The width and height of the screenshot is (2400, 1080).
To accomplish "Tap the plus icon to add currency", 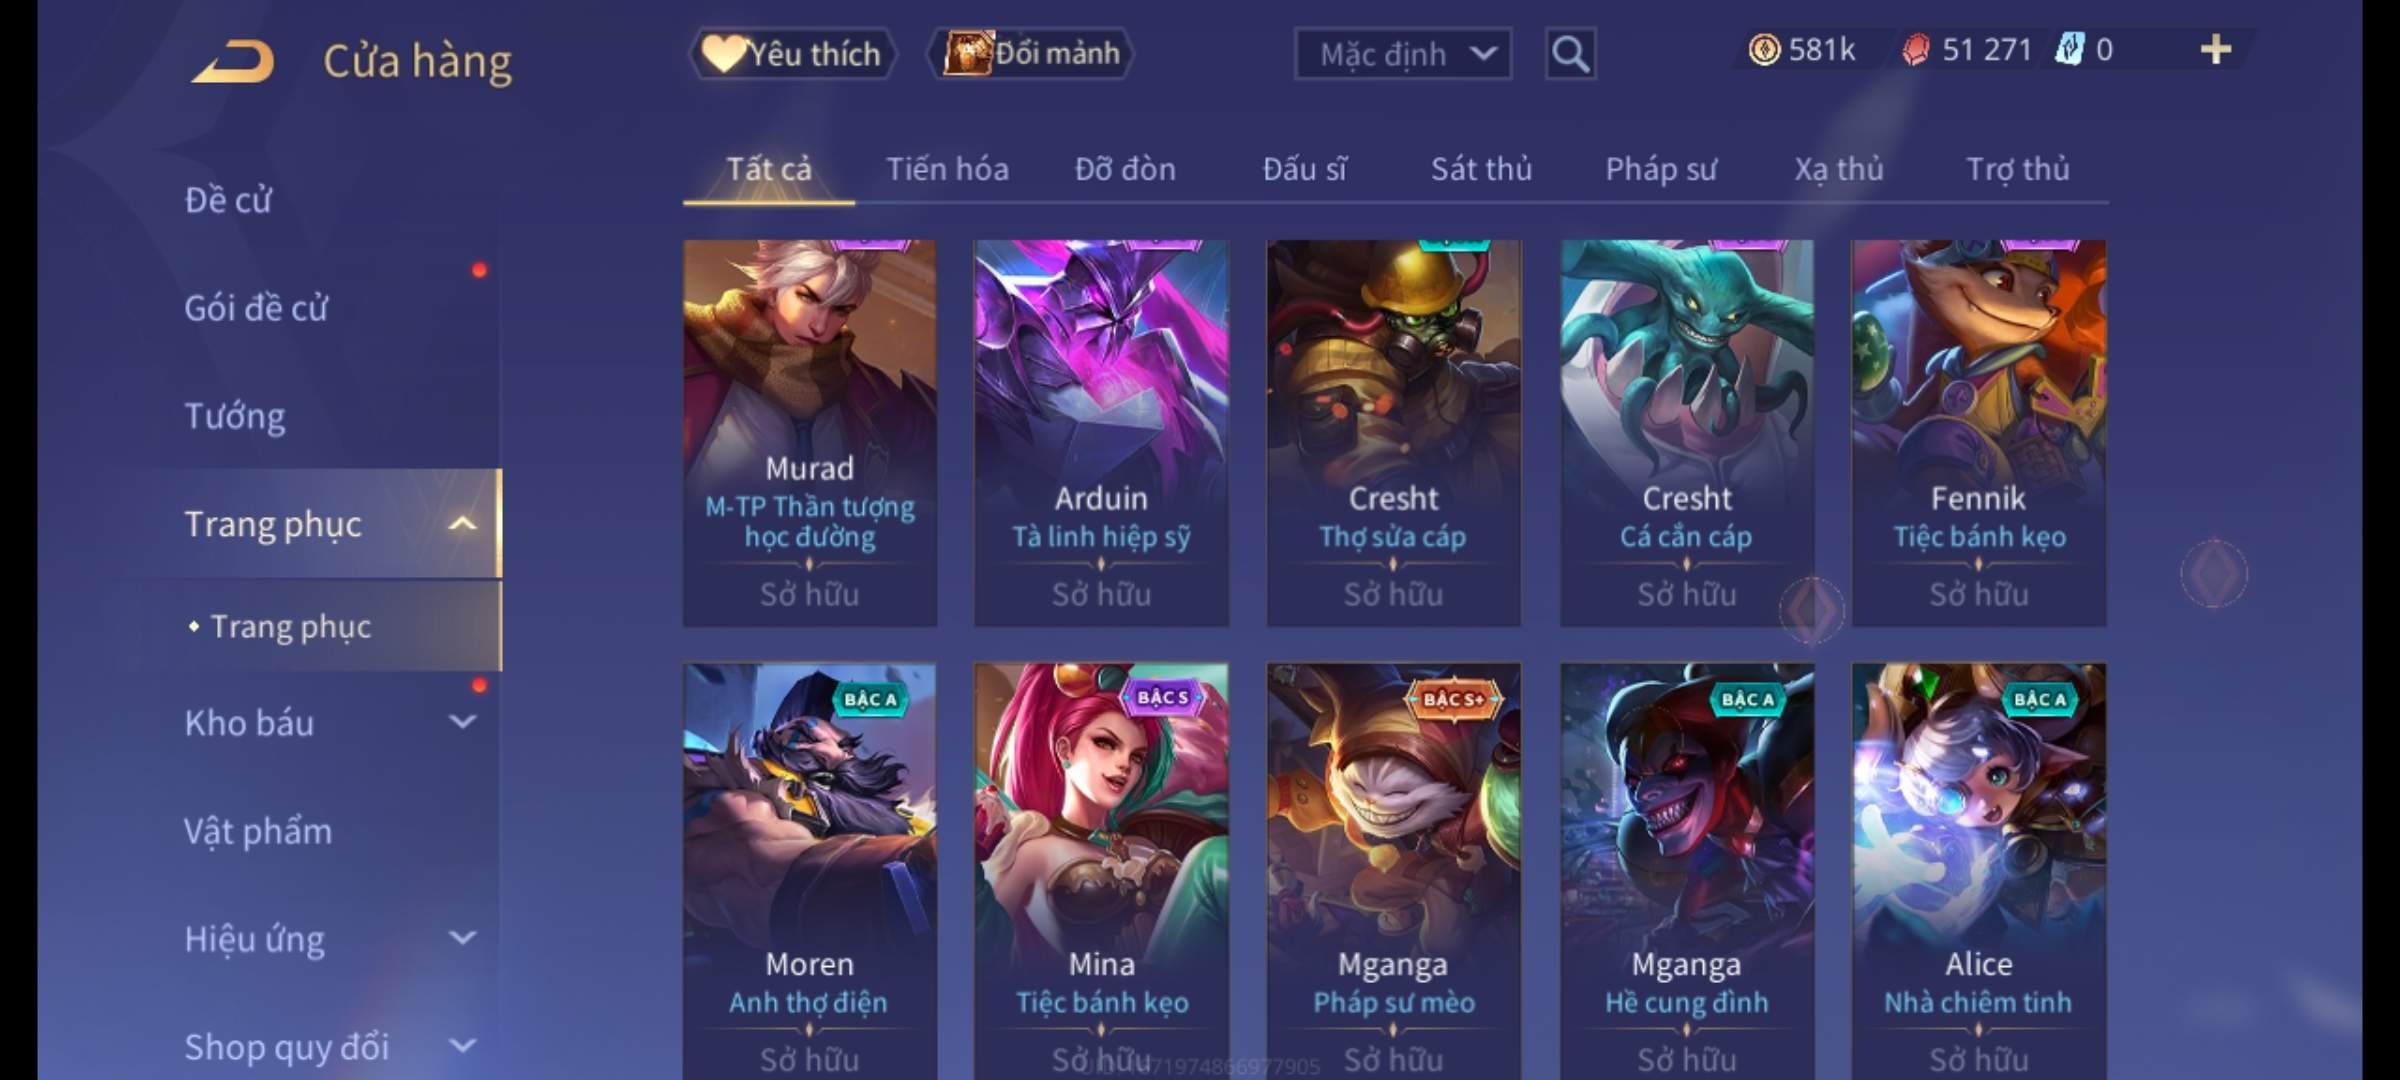I will point(2216,50).
